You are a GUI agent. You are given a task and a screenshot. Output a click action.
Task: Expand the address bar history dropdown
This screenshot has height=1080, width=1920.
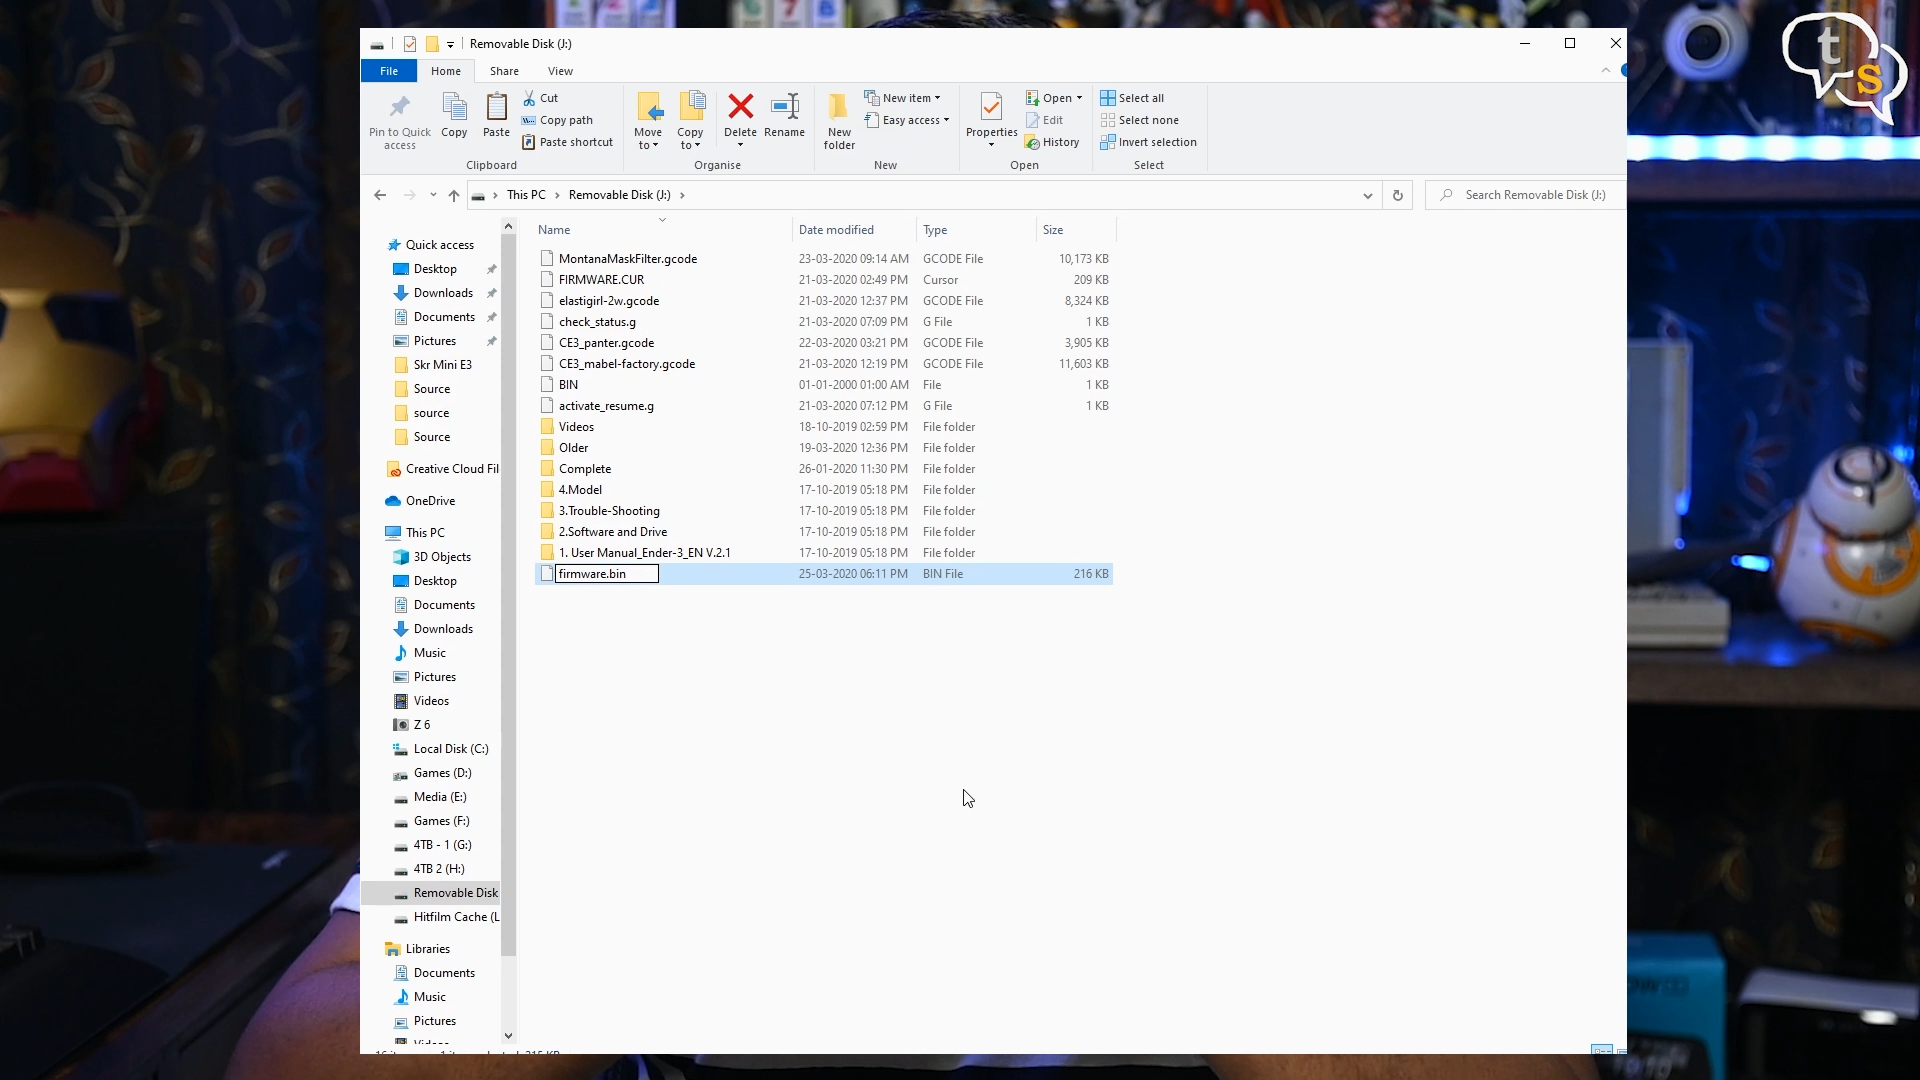(1367, 195)
